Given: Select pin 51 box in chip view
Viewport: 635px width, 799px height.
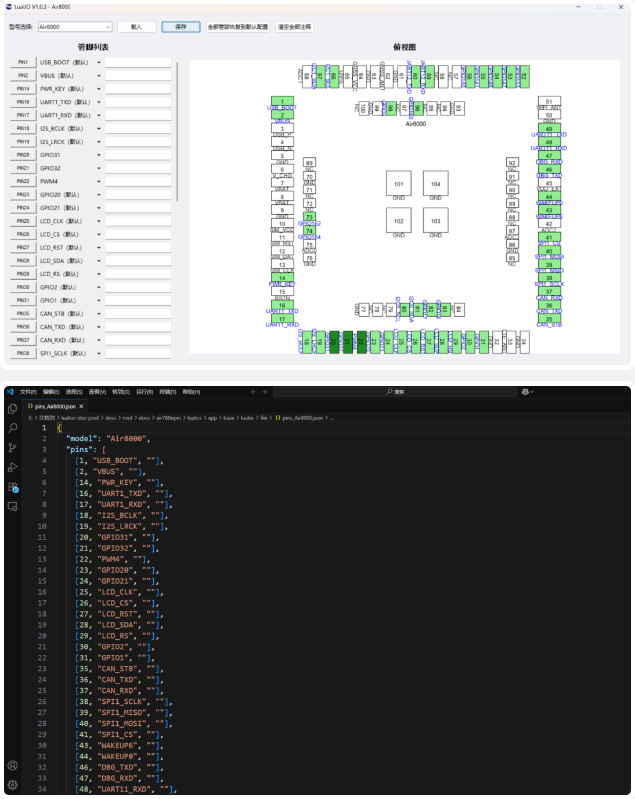Looking at the screenshot, I should pos(549,101).
